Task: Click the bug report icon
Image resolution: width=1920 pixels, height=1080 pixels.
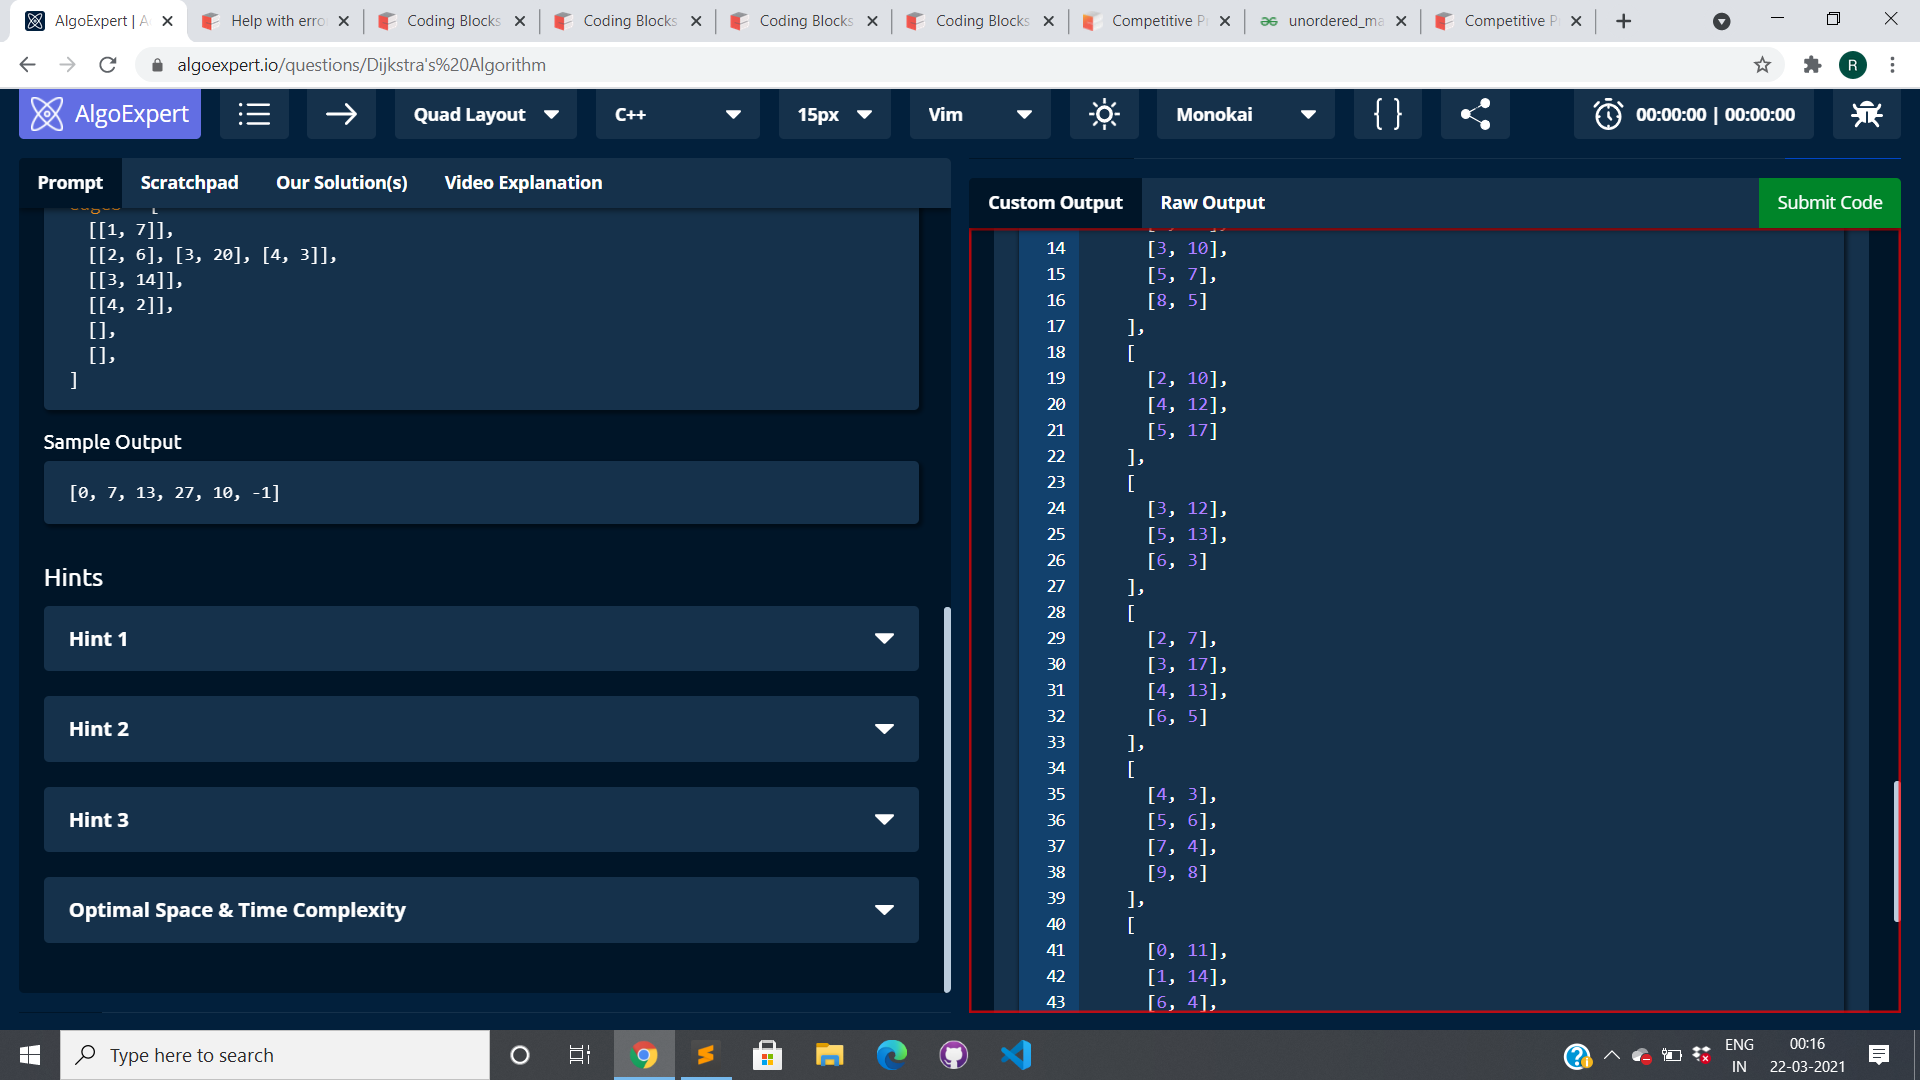Action: [x=1866, y=114]
